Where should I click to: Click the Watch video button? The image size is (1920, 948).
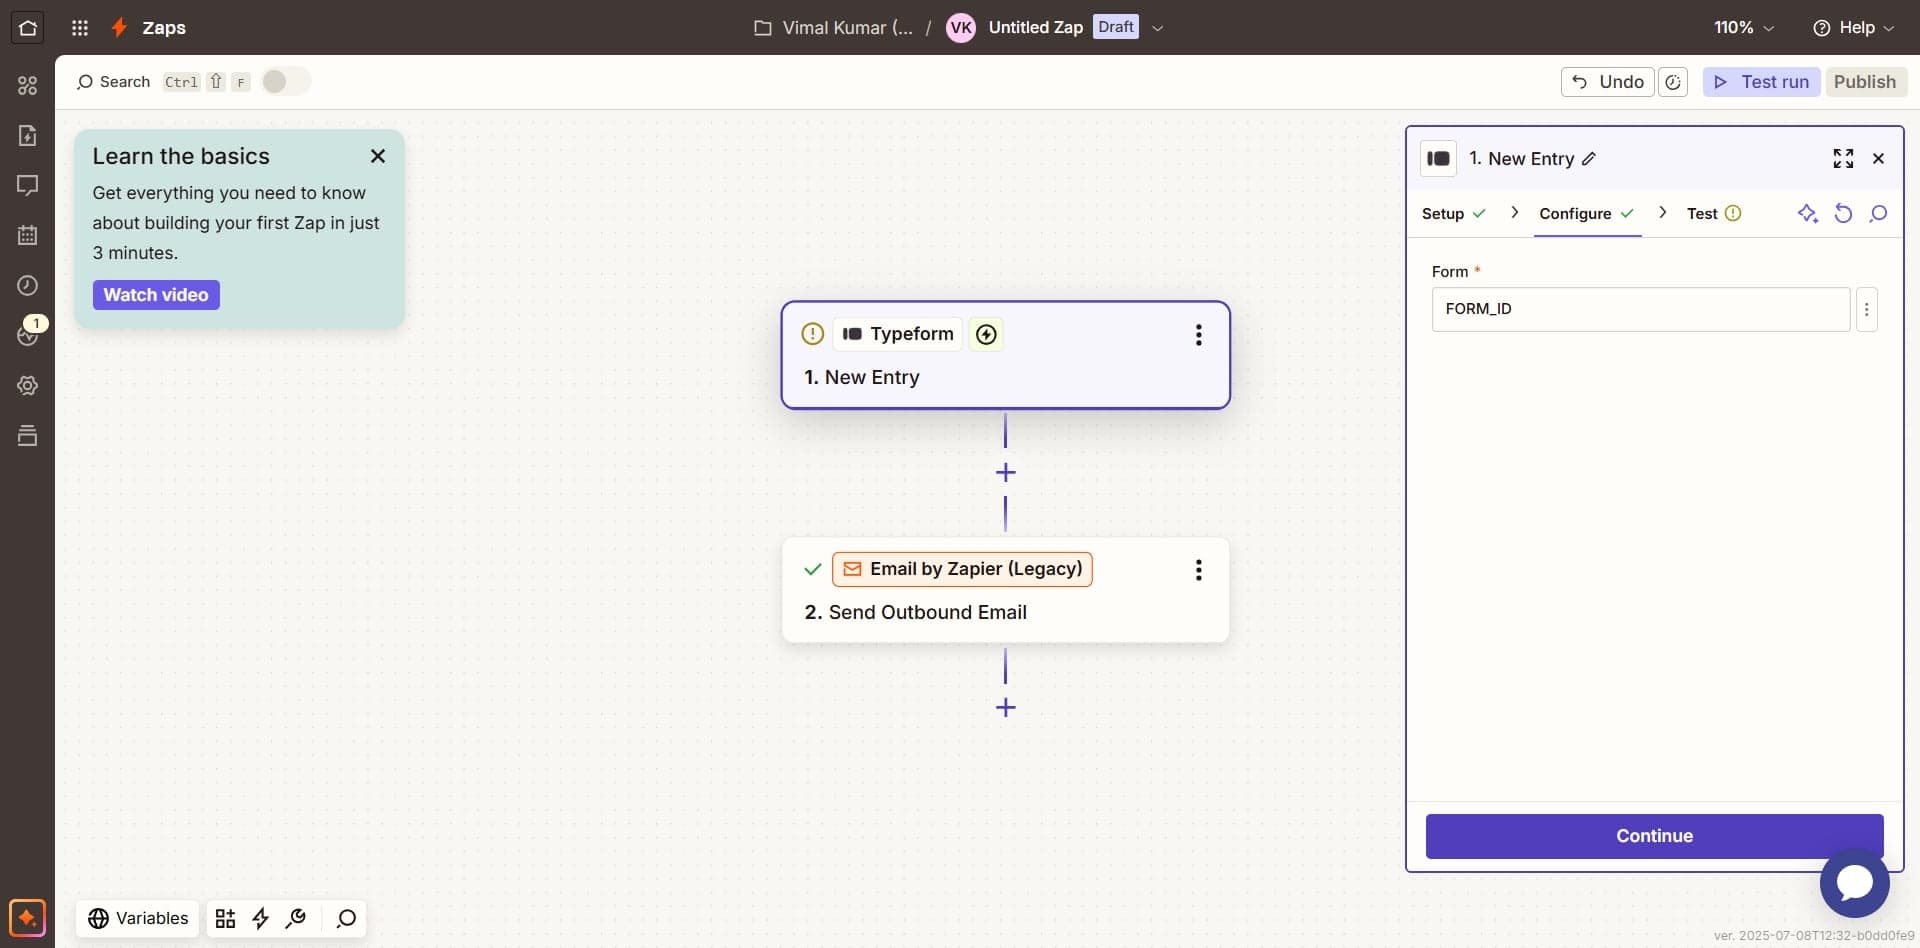pos(156,295)
